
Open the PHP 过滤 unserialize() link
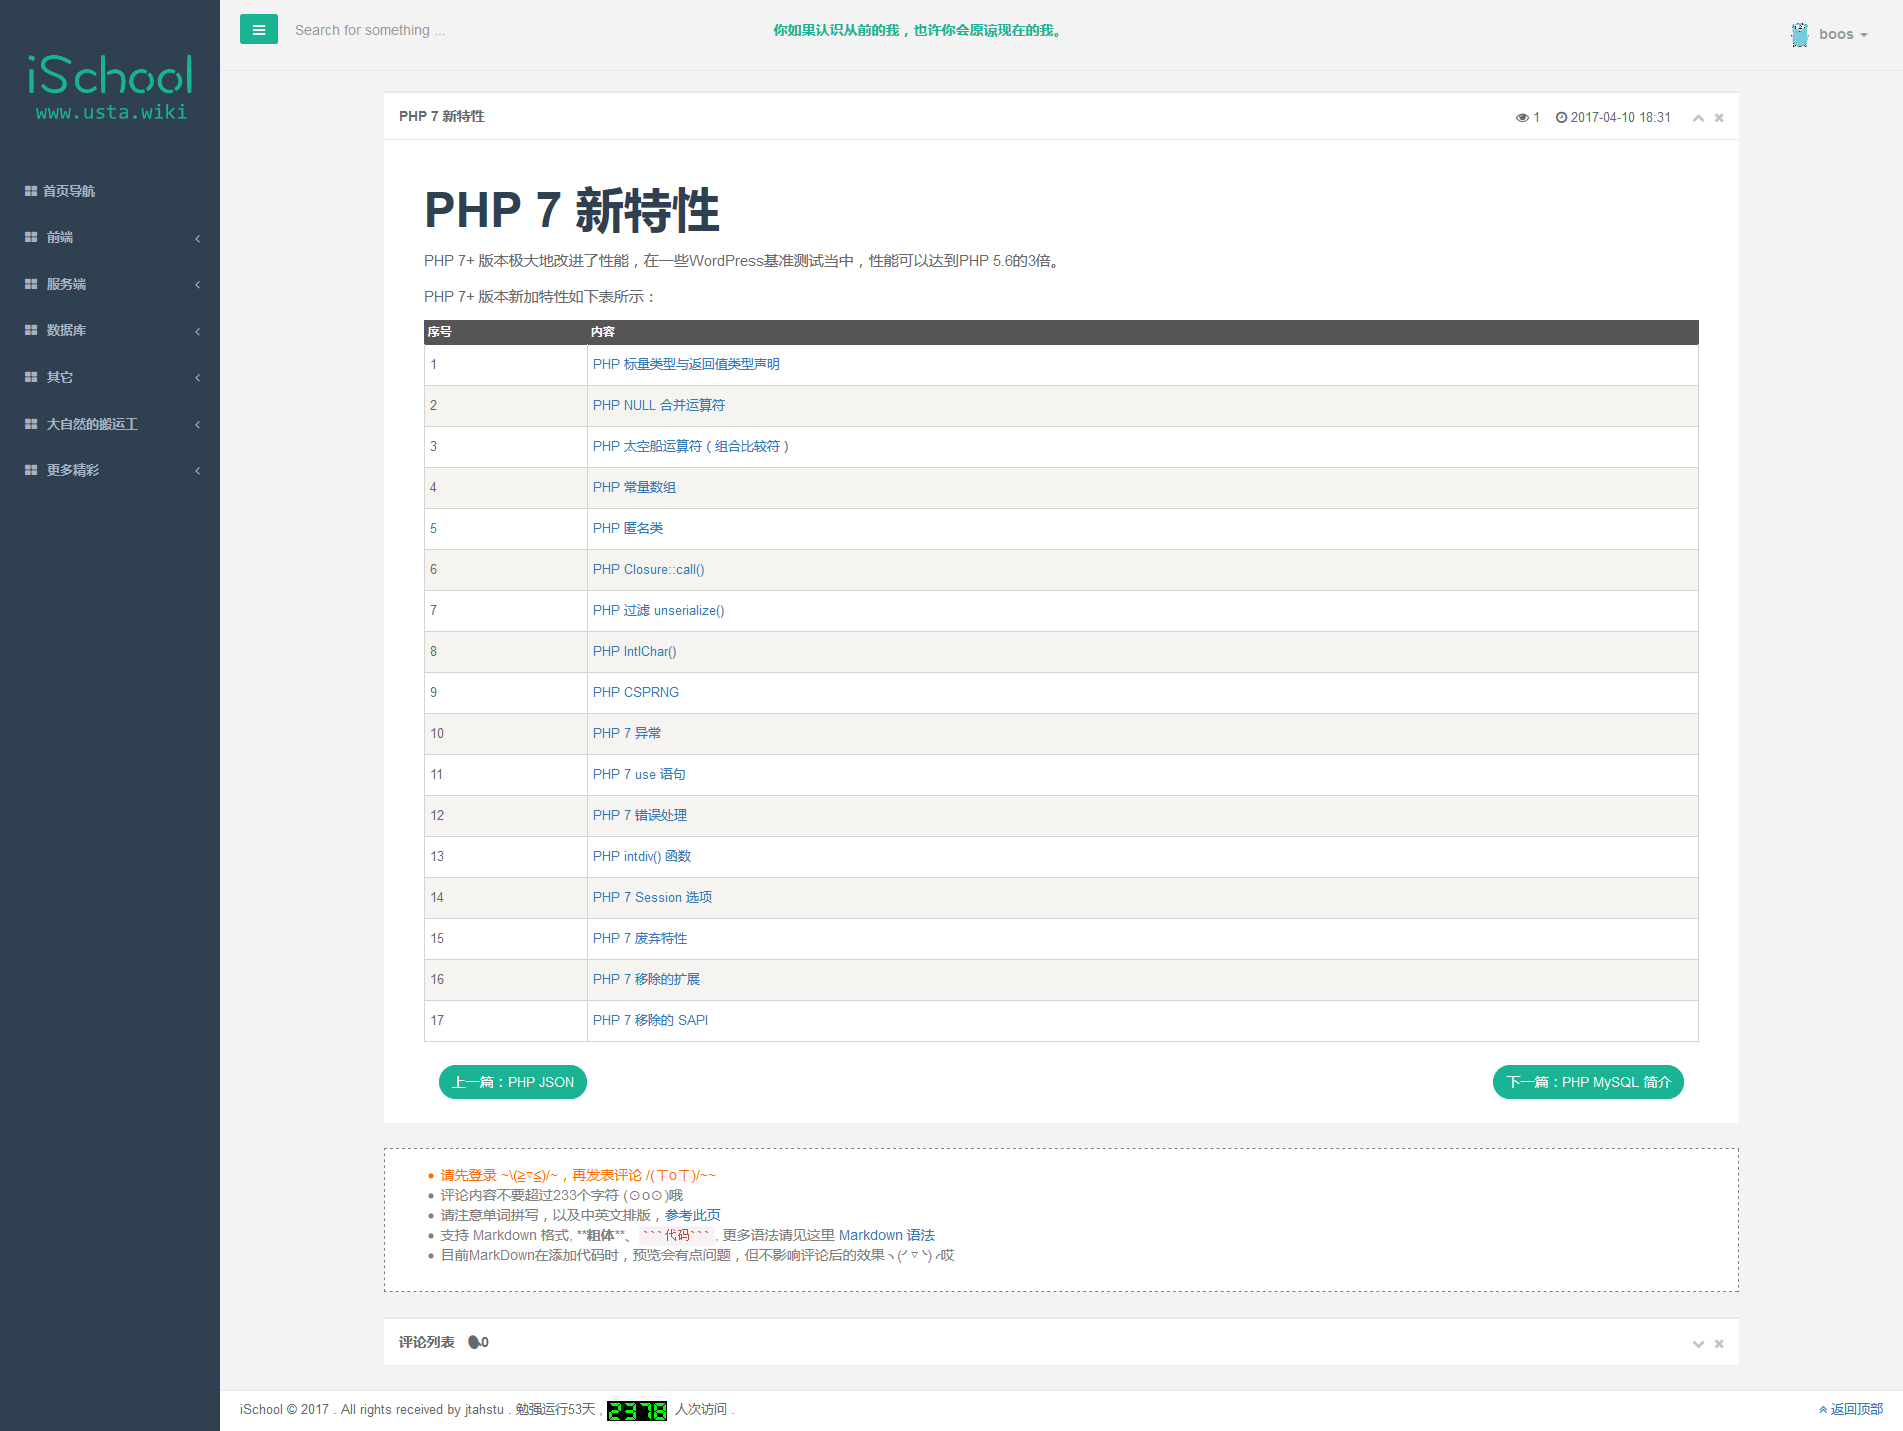coord(659,610)
